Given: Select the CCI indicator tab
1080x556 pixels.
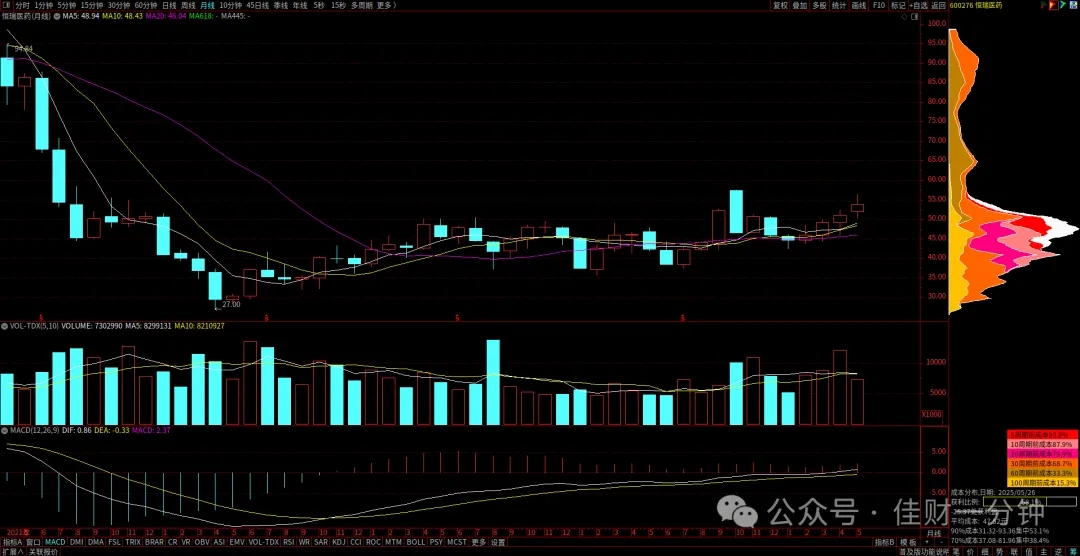Looking at the screenshot, I should (x=355, y=542).
